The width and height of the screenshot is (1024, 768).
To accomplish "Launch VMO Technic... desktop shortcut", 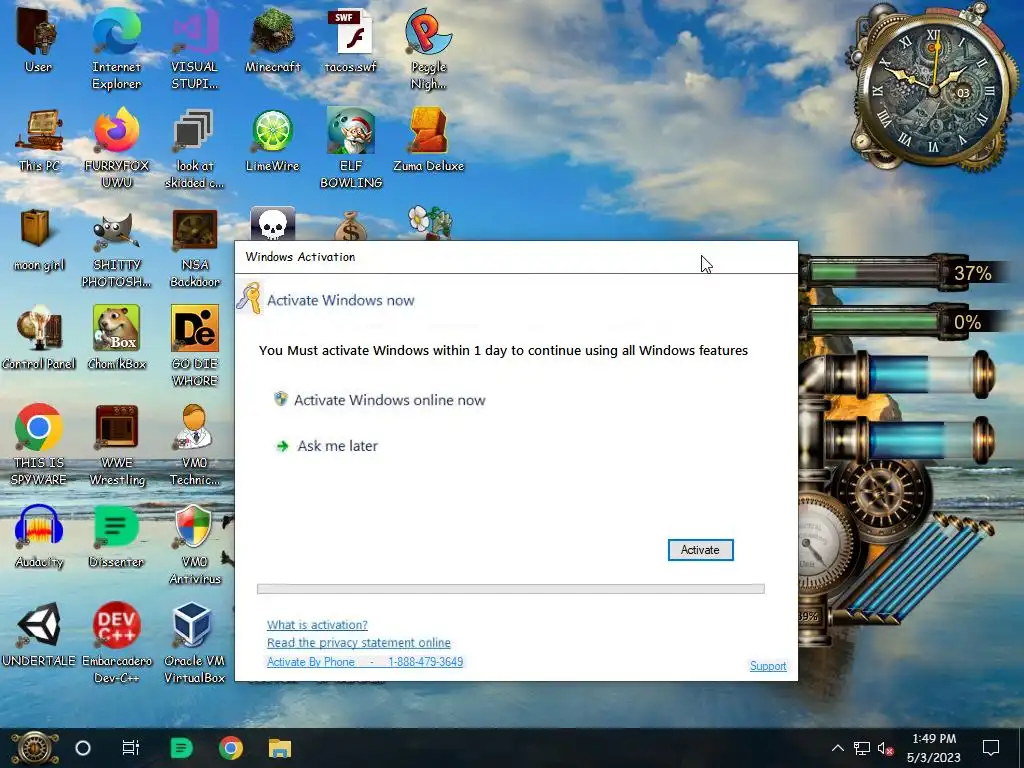I will pyautogui.click(x=195, y=444).
